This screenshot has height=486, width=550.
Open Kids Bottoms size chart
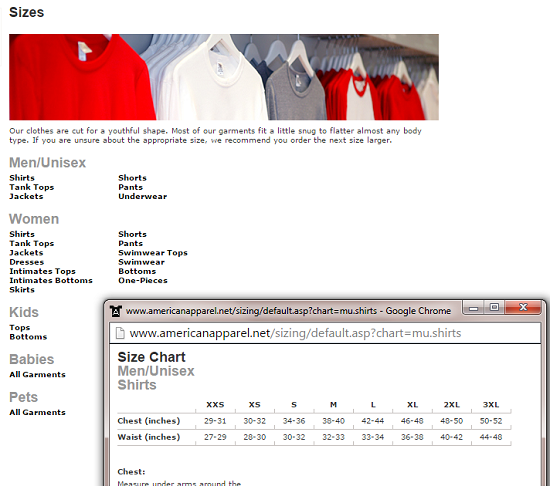[x=28, y=337]
